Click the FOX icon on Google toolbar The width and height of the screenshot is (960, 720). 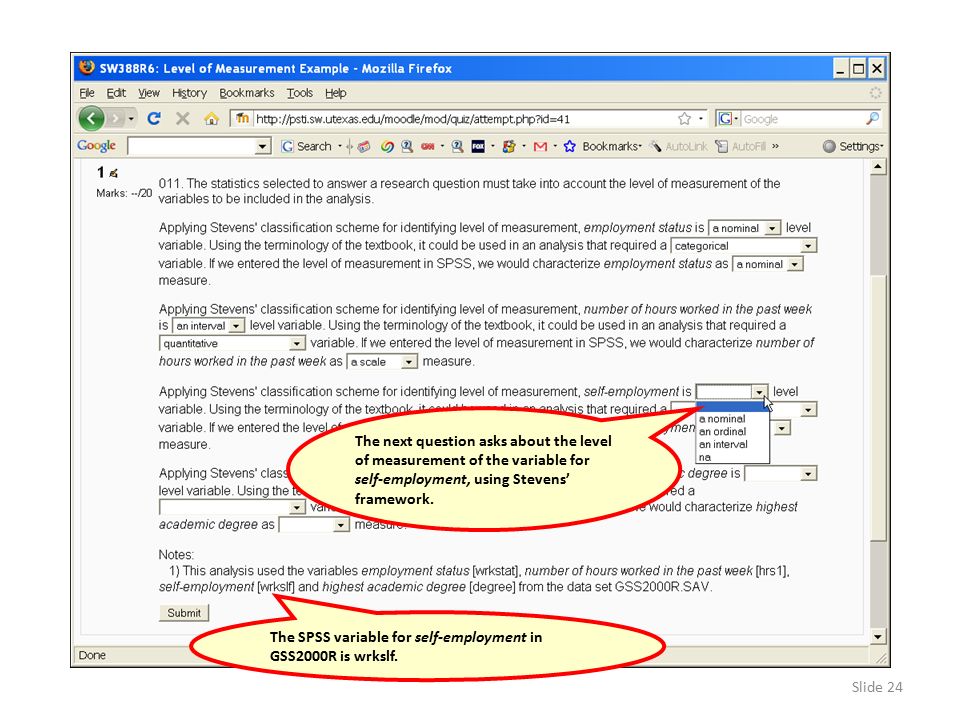[x=478, y=146]
